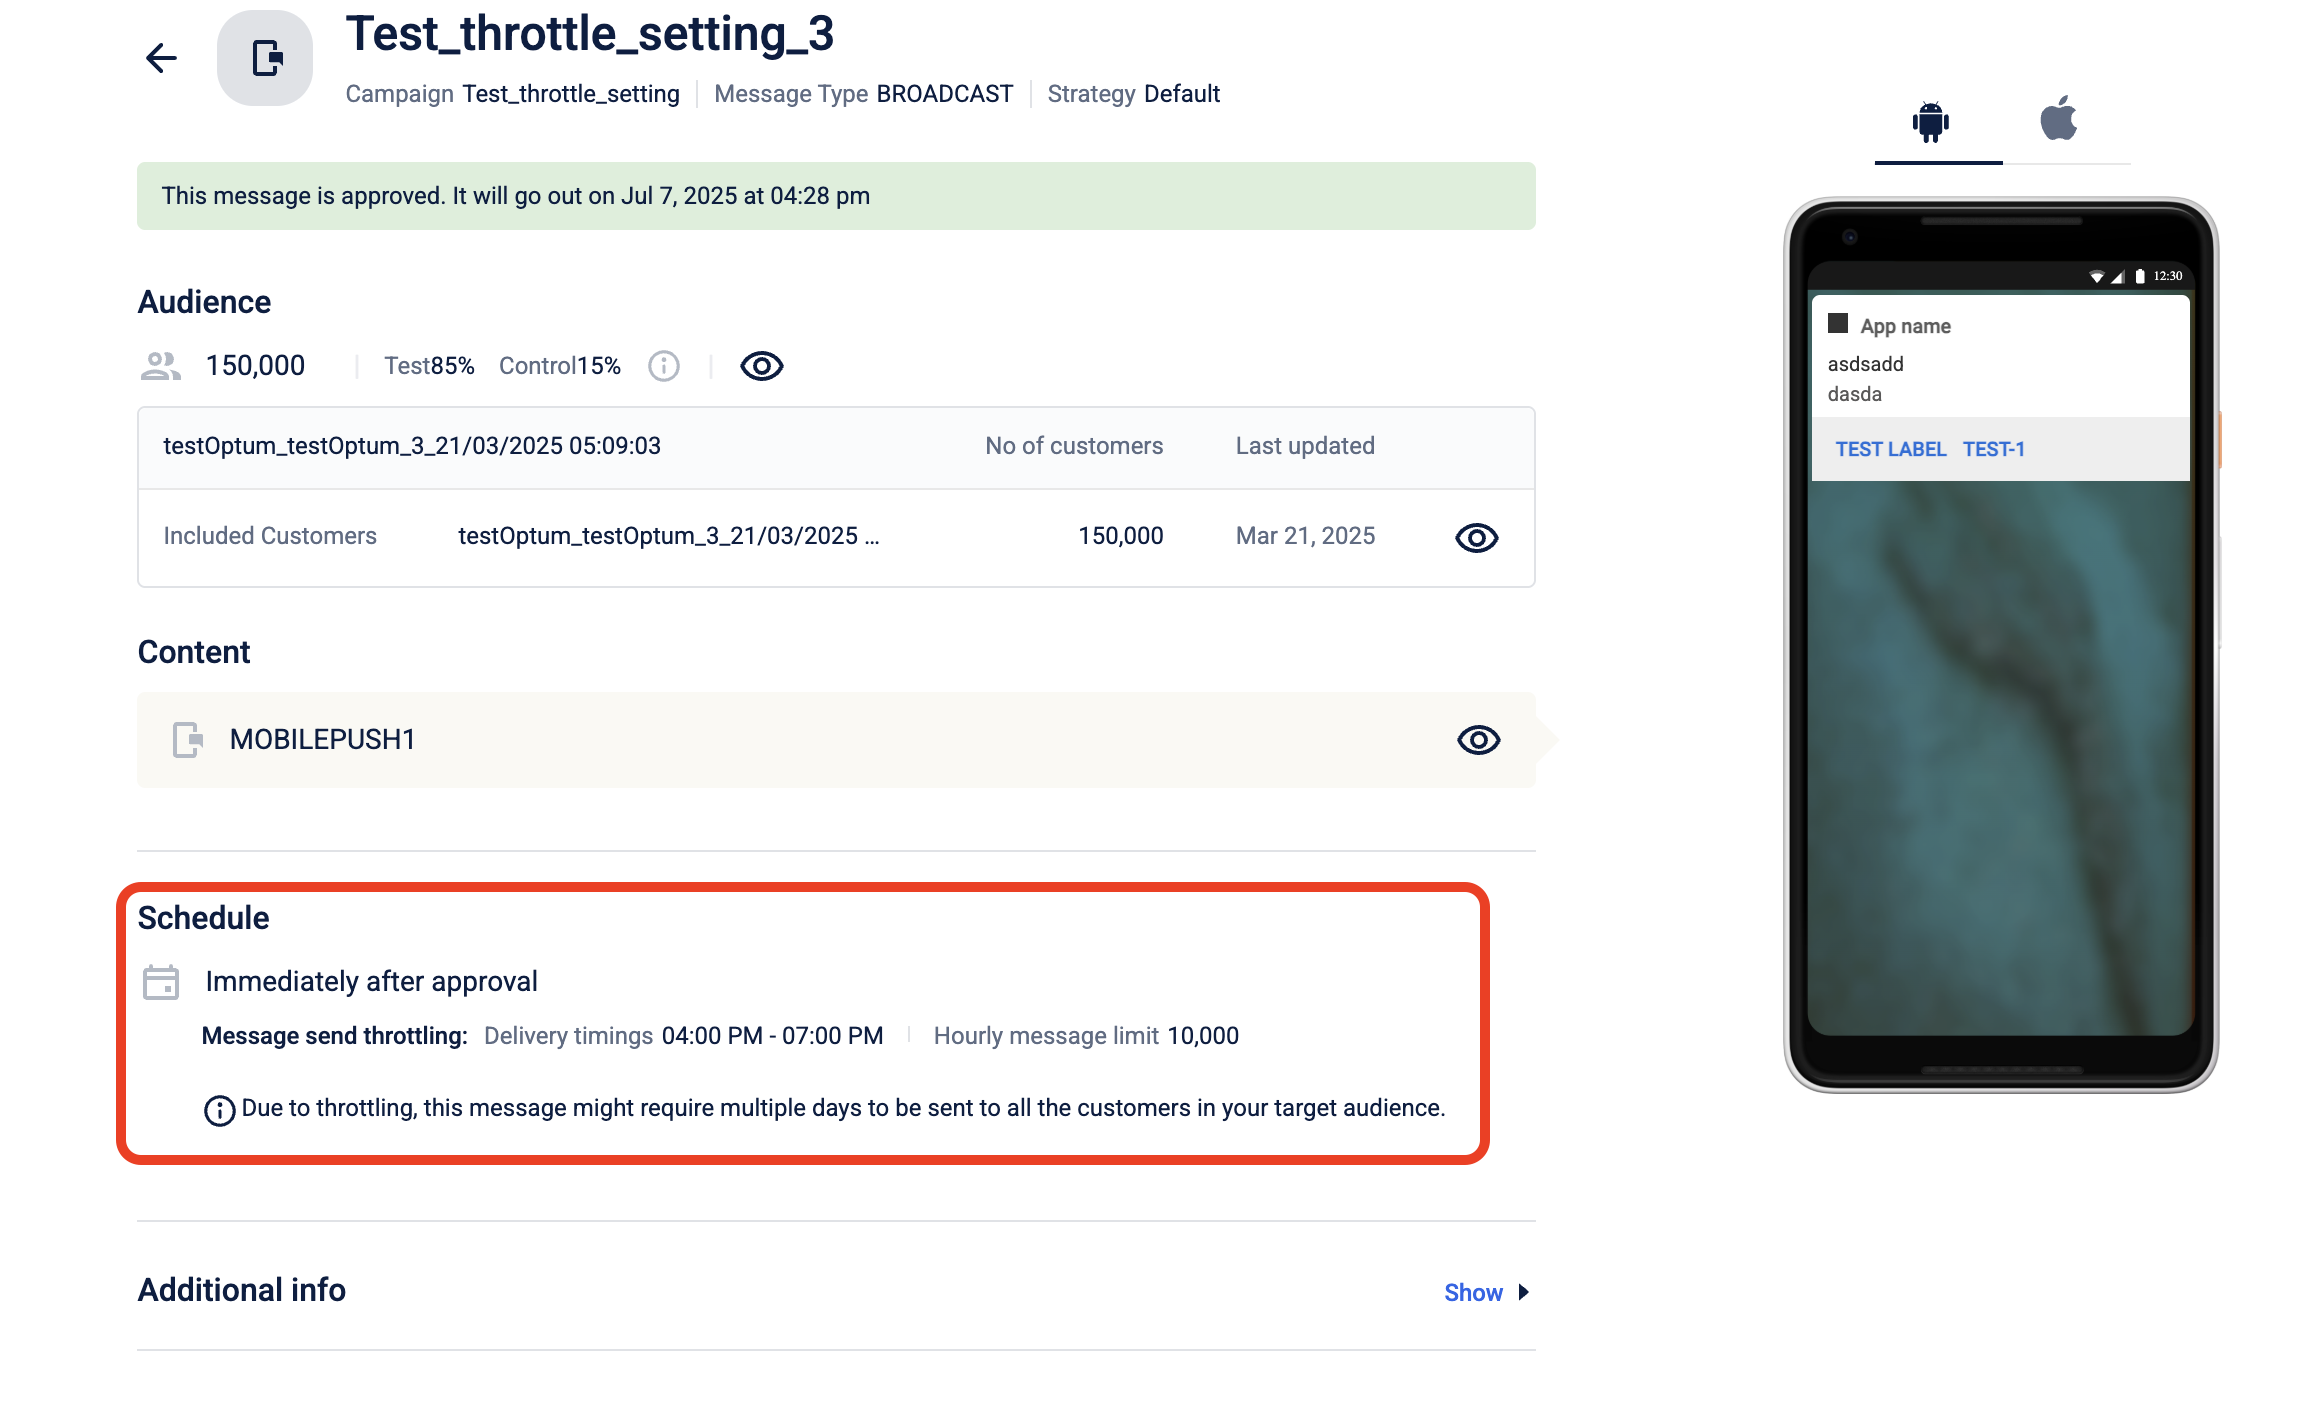Click notification title asdsadd in preview
Viewport: 2316px width, 1424px height.
pyautogui.click(x=1865, y=364)
